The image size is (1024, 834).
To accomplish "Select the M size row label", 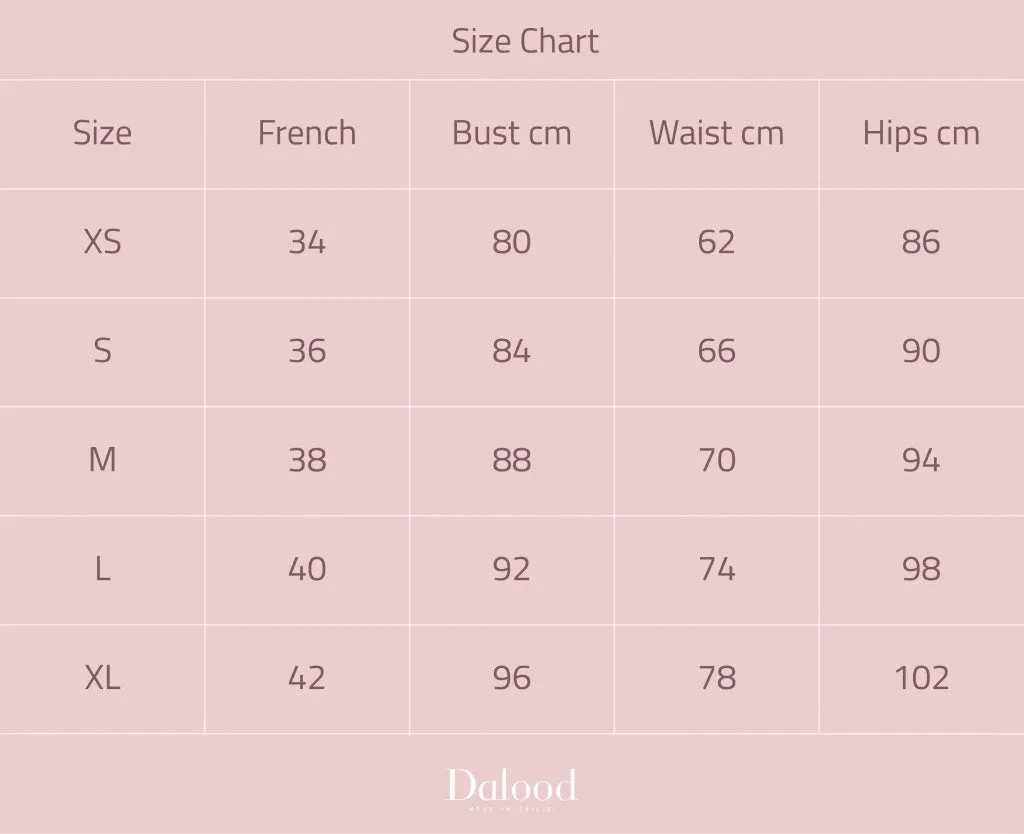I will click(x=103, y=460).
